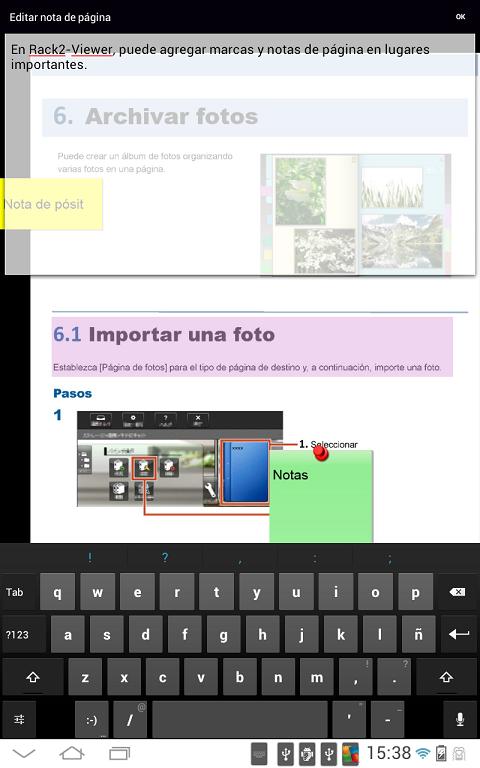Tap the microphone voice input key
This screenshot has height=768, width=480.
pyautogui.click(x=460, y=720)
